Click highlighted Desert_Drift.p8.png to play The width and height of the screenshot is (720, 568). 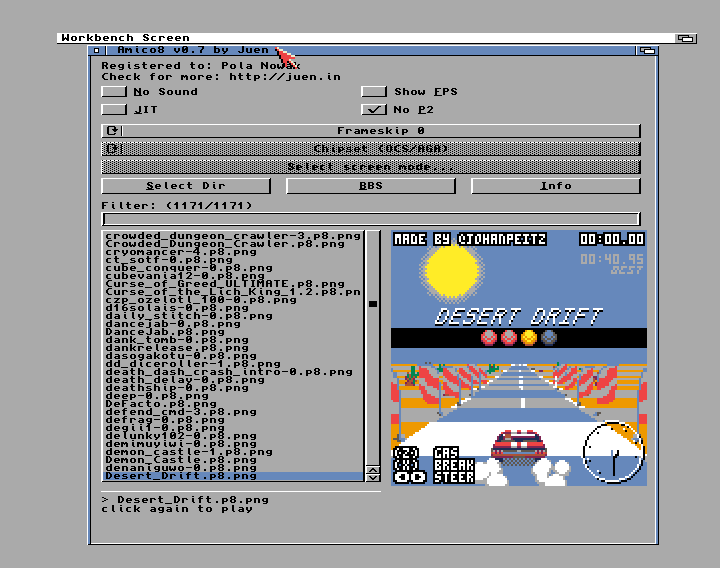(233, 476)
